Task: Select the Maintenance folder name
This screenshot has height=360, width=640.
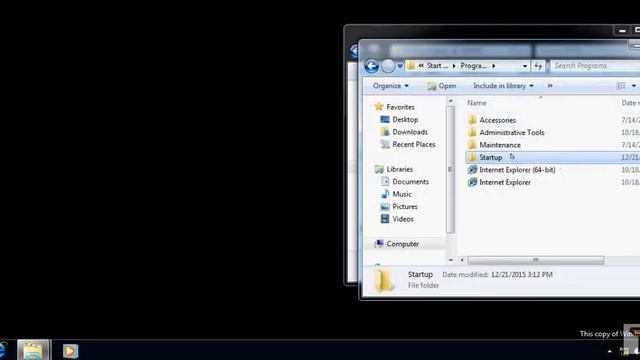Action: pyautogui.click(x=500, y=145)
